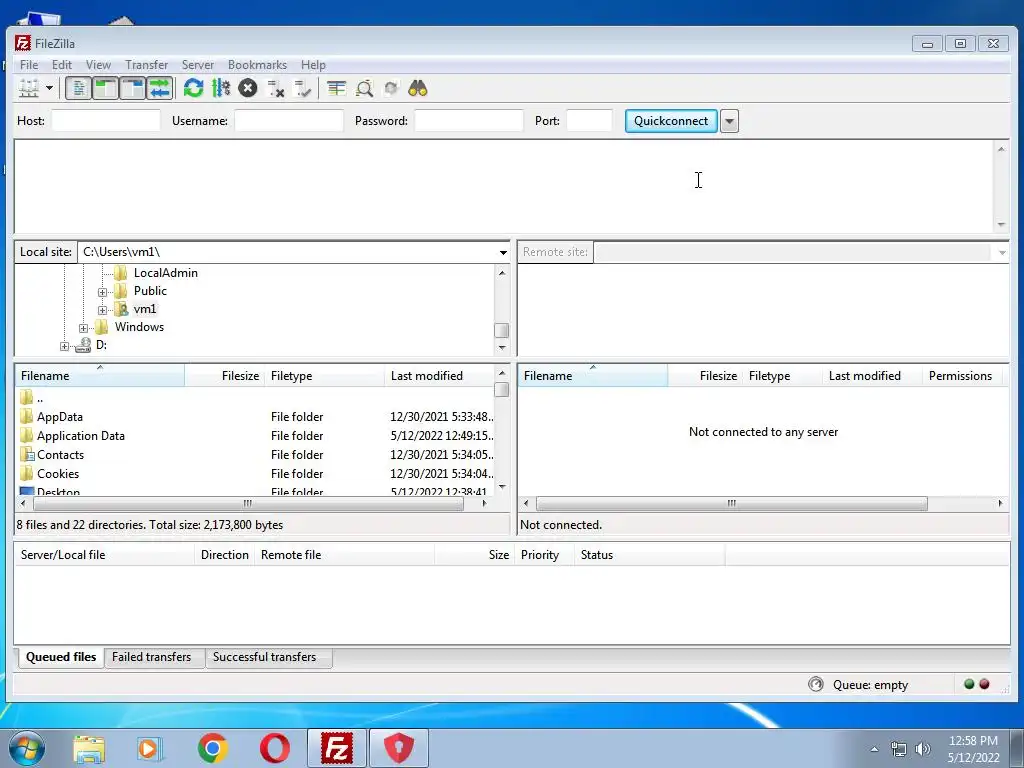Switch to Queued files tab

(61, 657)
